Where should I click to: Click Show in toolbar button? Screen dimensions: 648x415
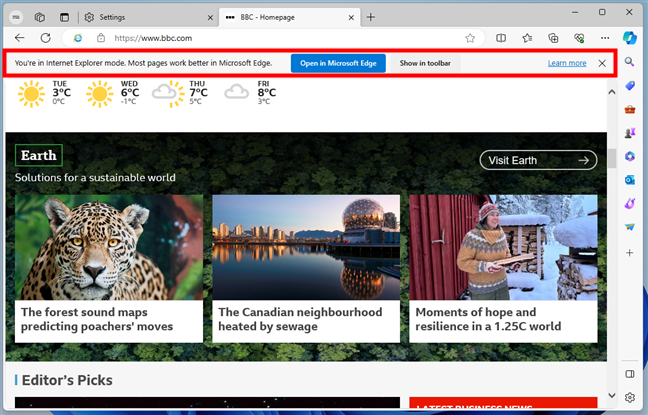pyautogui.click(x=425, y=63)
